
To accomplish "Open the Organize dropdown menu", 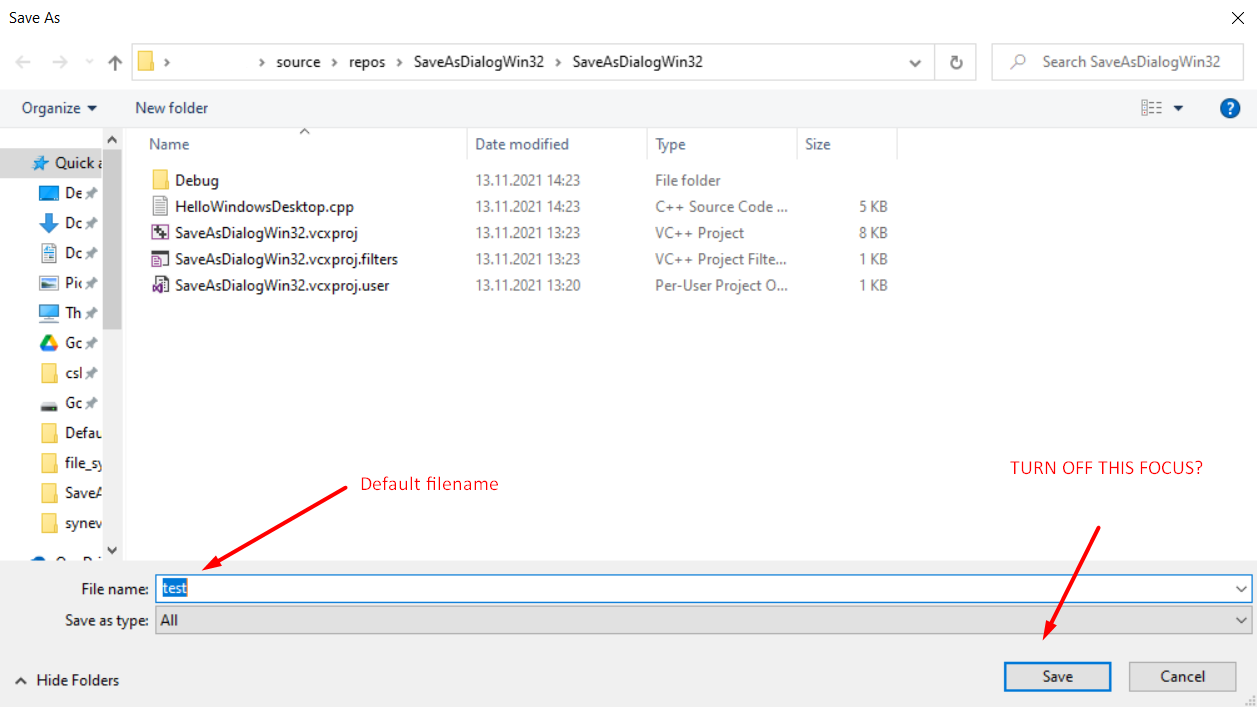I will [60, 108].
